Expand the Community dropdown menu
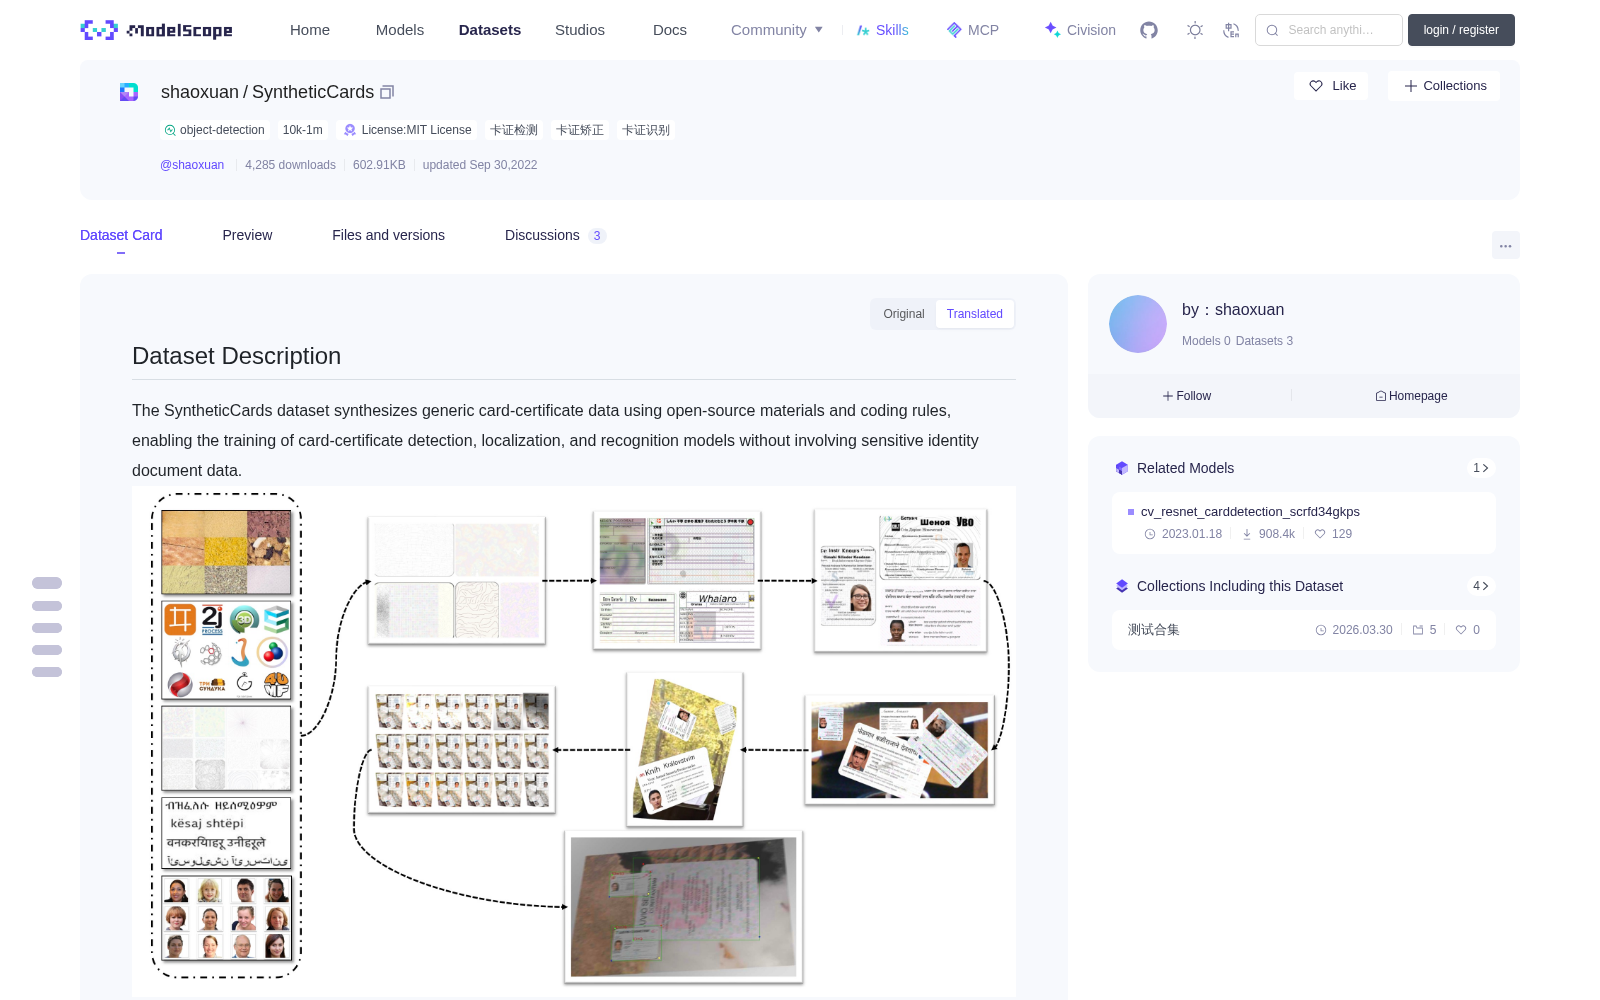The image size is (1600, 1000). coord(777,30)
